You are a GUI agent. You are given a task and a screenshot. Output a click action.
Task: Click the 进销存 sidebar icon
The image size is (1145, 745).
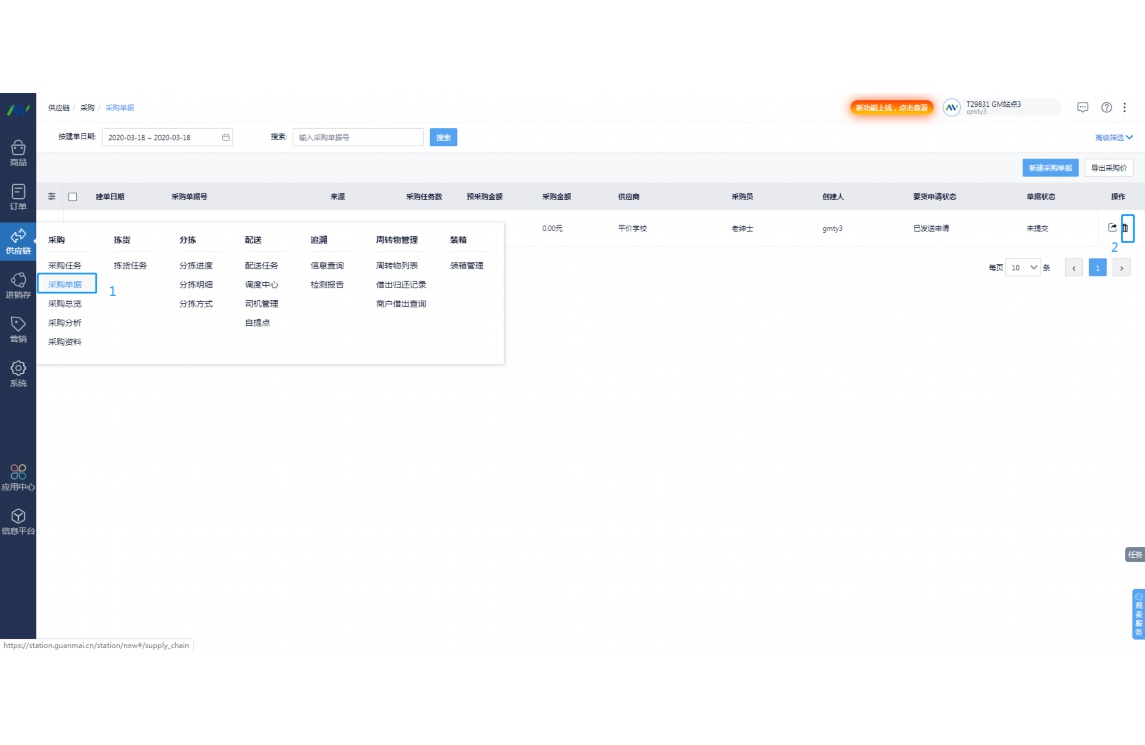coord(18,285)
